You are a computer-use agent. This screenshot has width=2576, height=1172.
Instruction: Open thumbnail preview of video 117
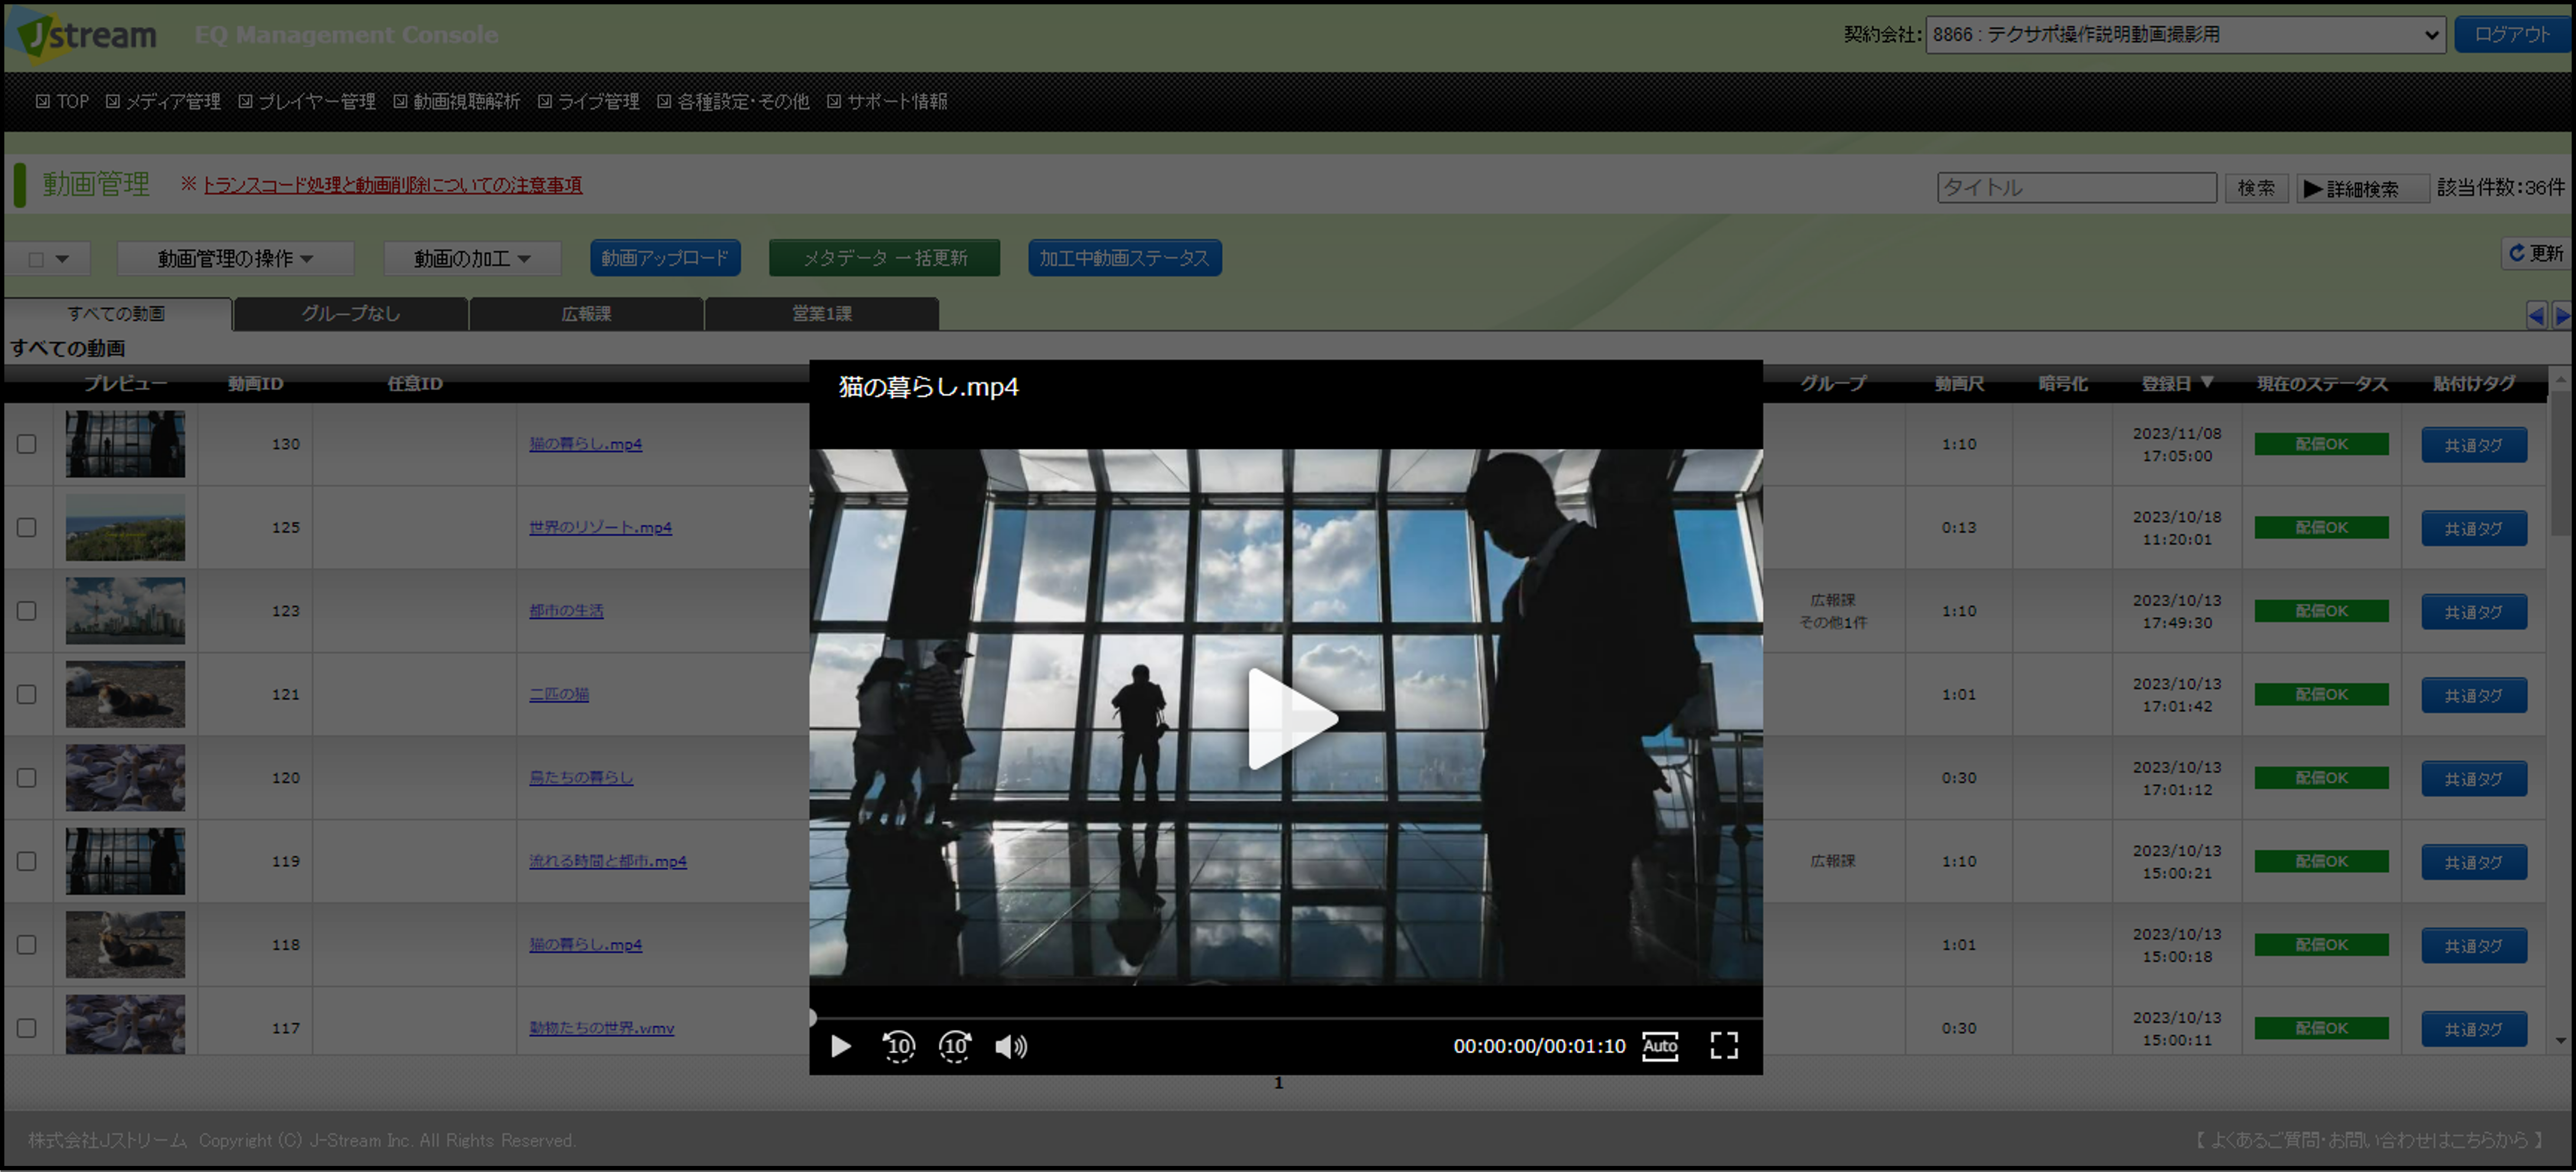pyautogui.click(x=125, y=1025)
